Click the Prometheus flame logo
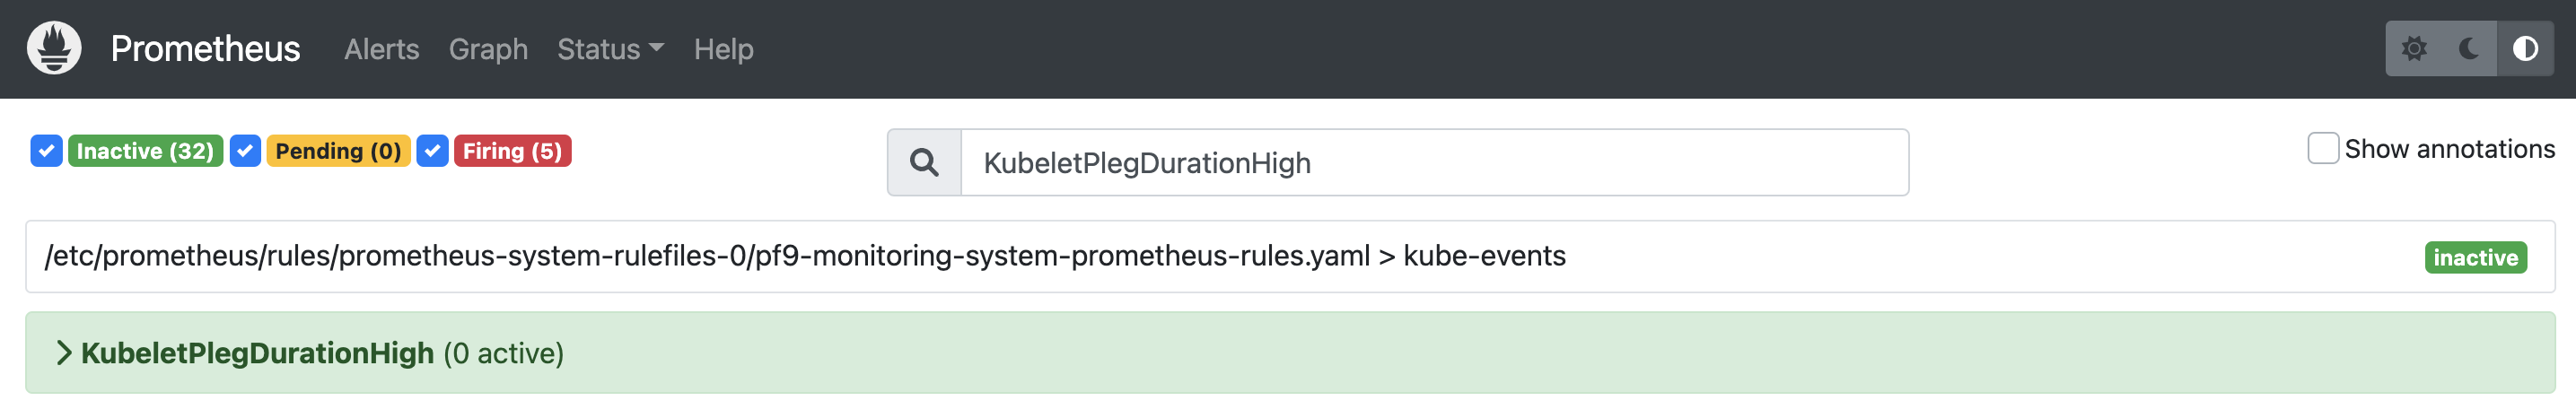 click(x=54, y=48)
